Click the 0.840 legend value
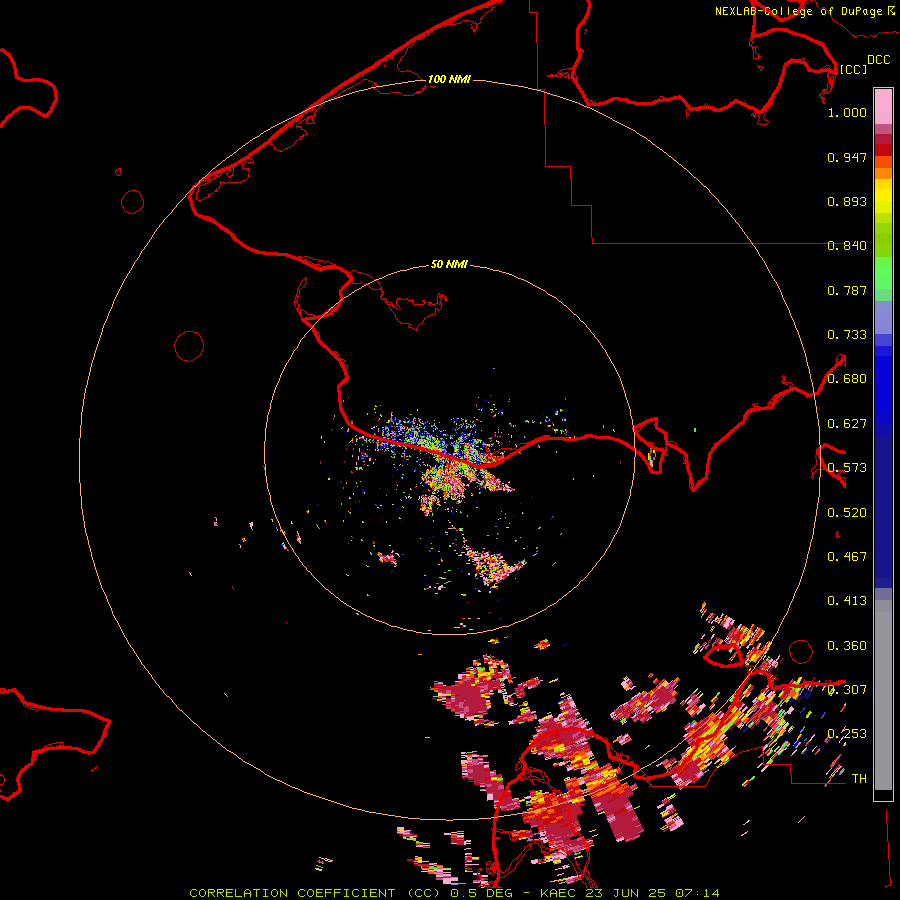 847,246
